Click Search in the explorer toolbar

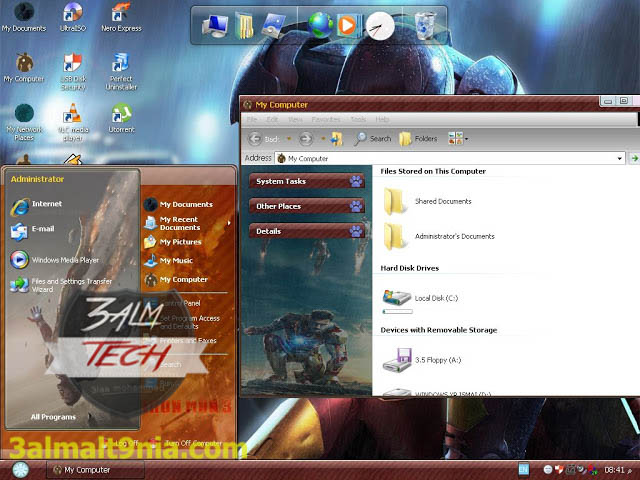pos(372,139)
